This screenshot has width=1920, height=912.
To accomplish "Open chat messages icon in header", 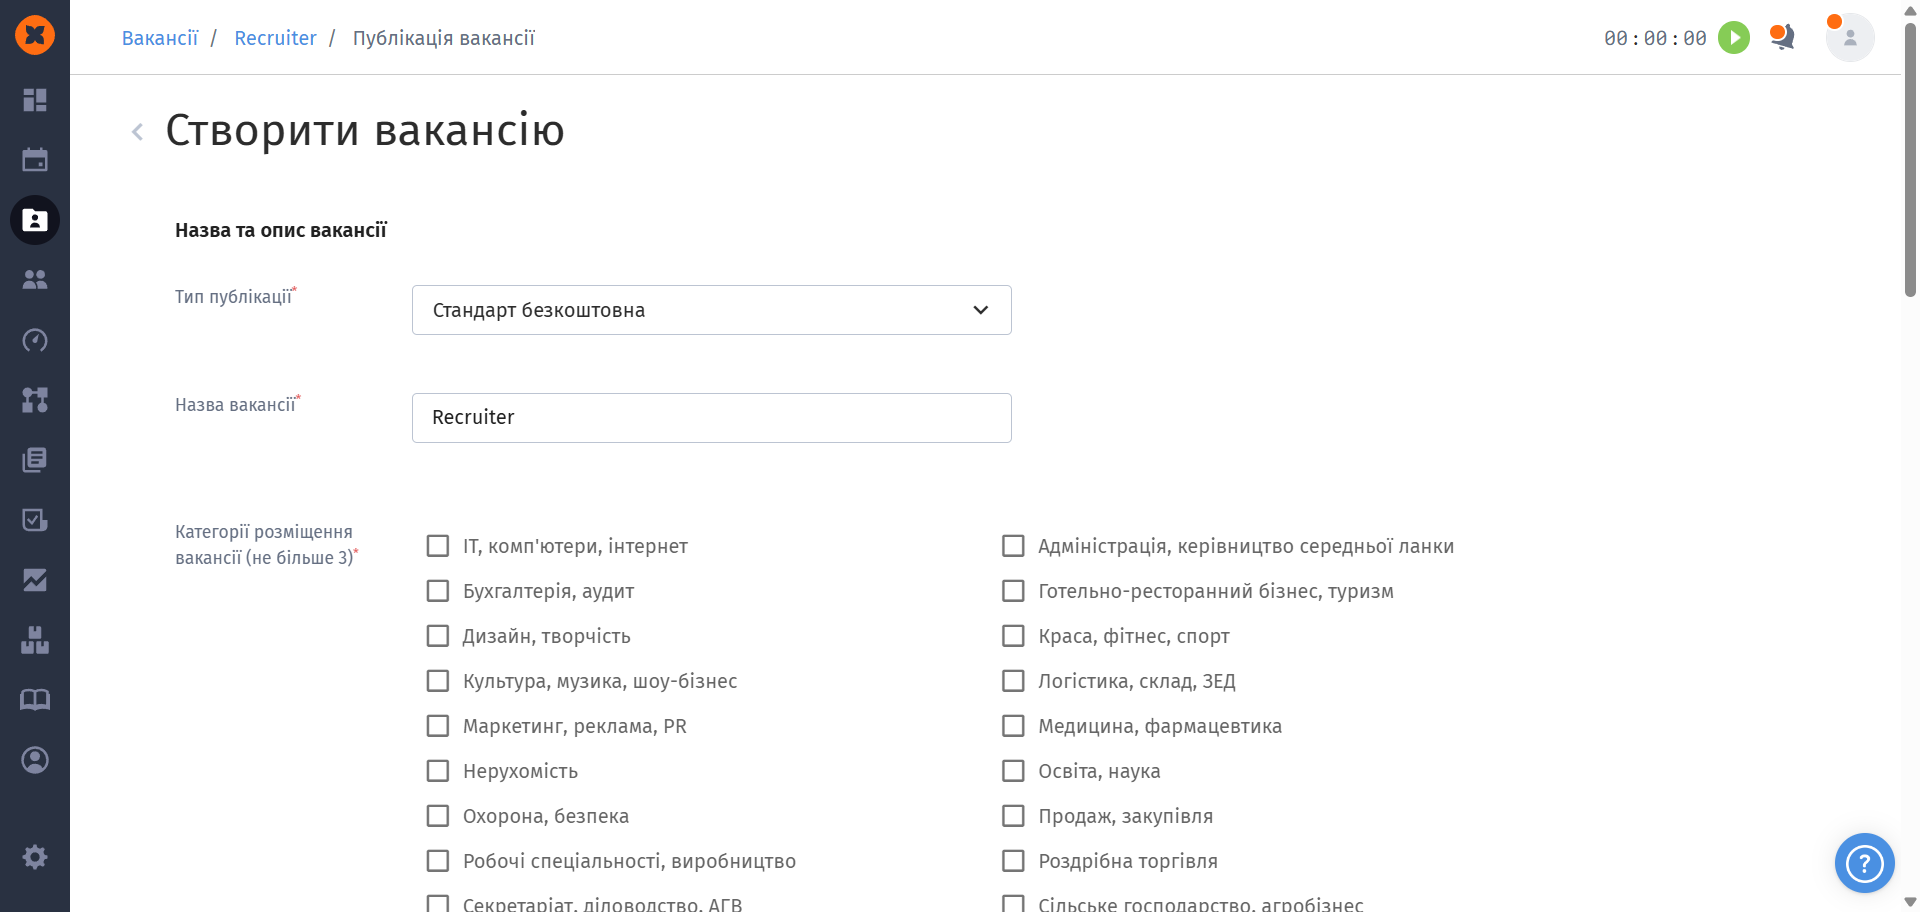I will point(1782,38).
